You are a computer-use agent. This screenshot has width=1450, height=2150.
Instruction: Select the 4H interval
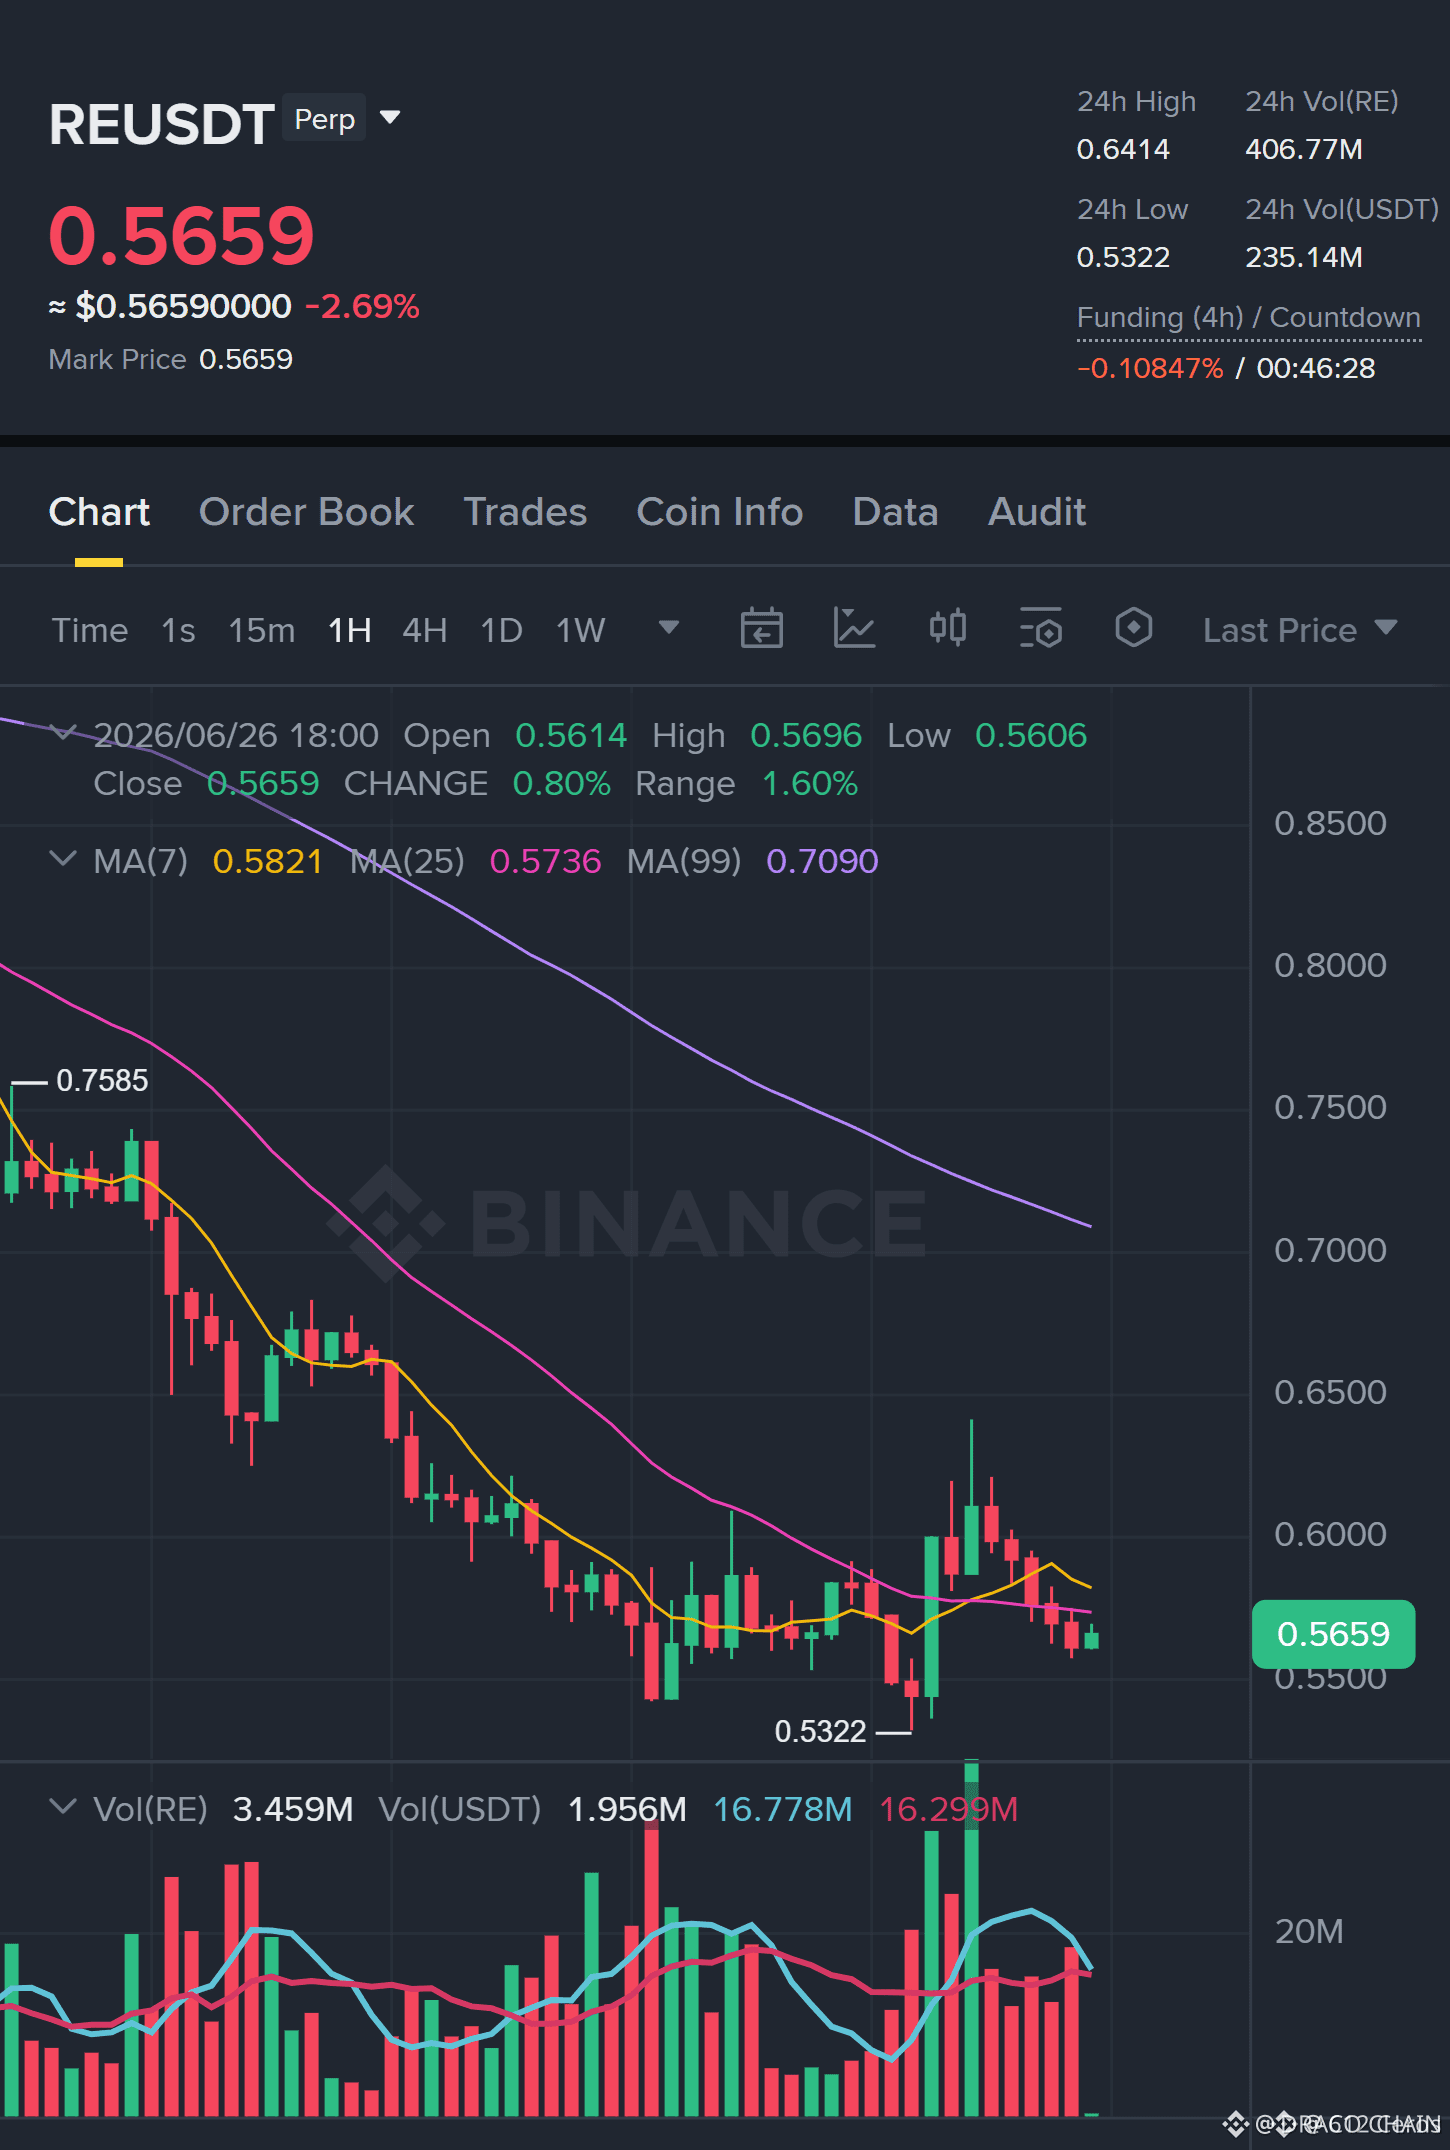[x=425, y=630]
